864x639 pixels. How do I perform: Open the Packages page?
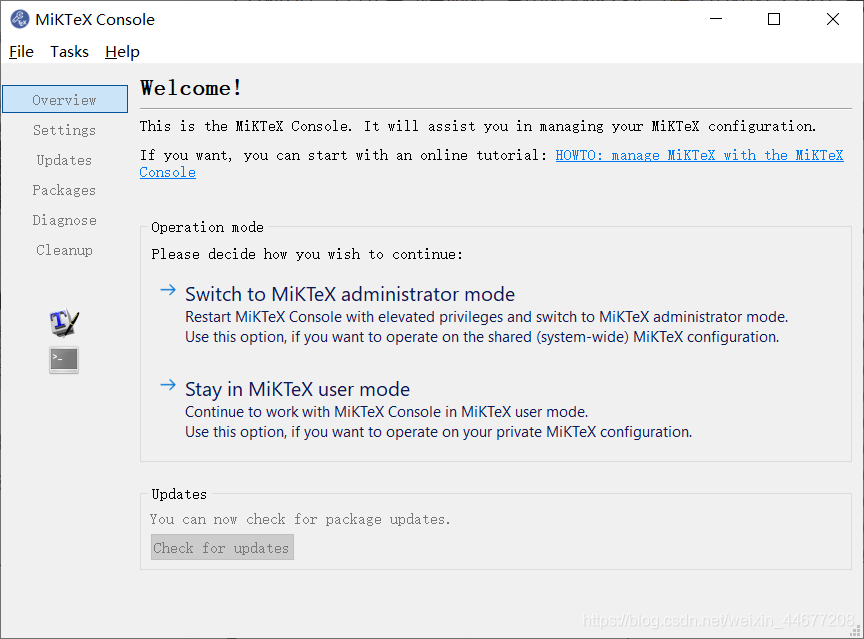coord(64,190)
